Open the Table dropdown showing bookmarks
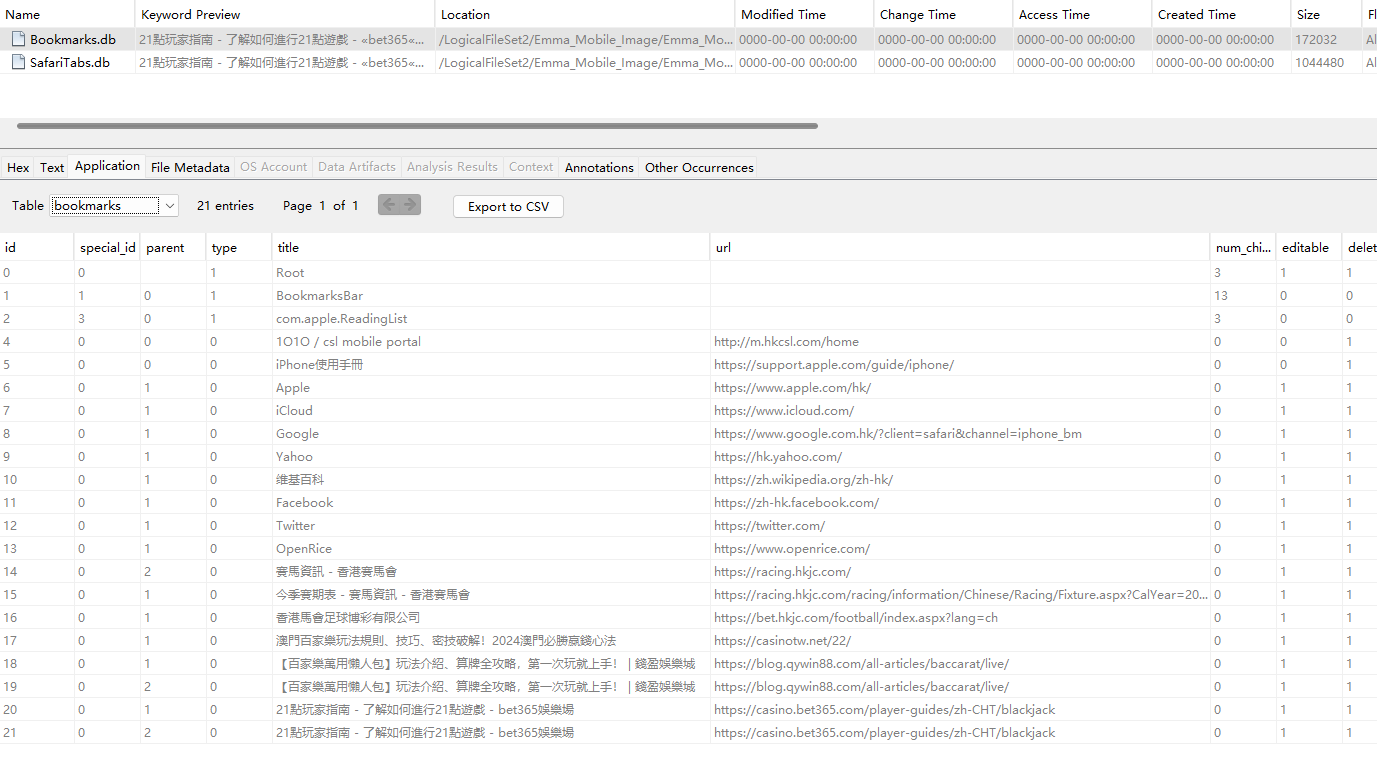1377x763 pixels. (115, 206)
